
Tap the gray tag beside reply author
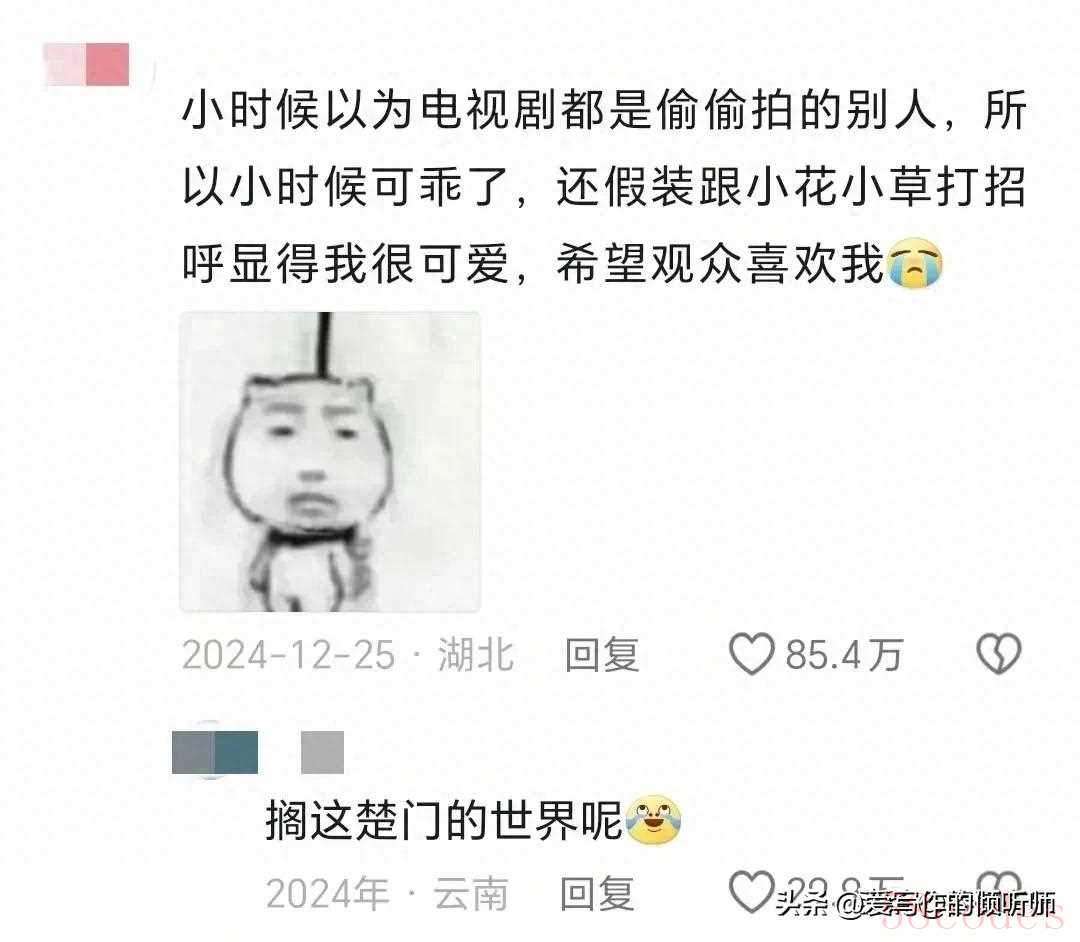[x=322, y=752]
